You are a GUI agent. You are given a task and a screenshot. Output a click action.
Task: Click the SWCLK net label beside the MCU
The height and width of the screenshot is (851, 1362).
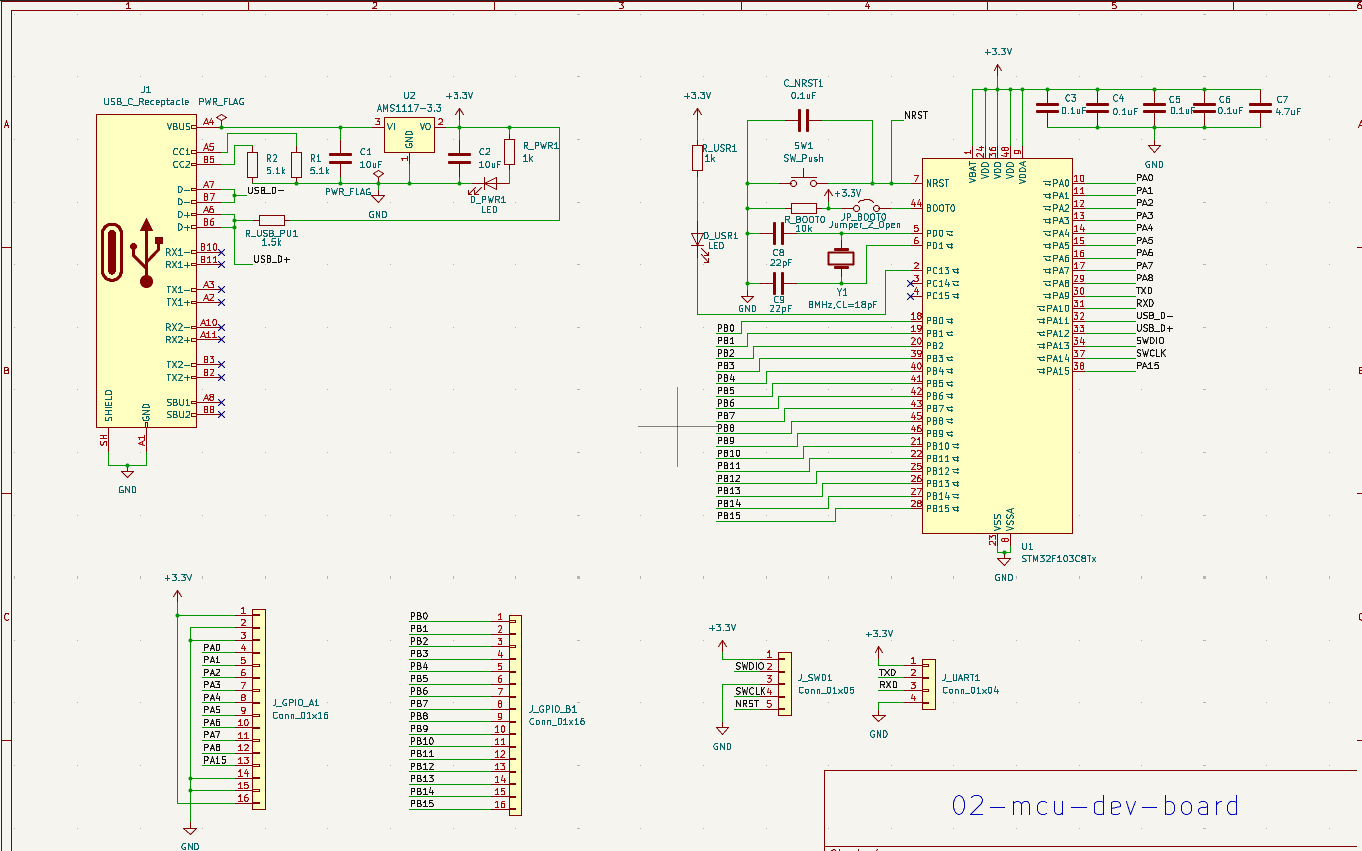[x=1151, y=353]
